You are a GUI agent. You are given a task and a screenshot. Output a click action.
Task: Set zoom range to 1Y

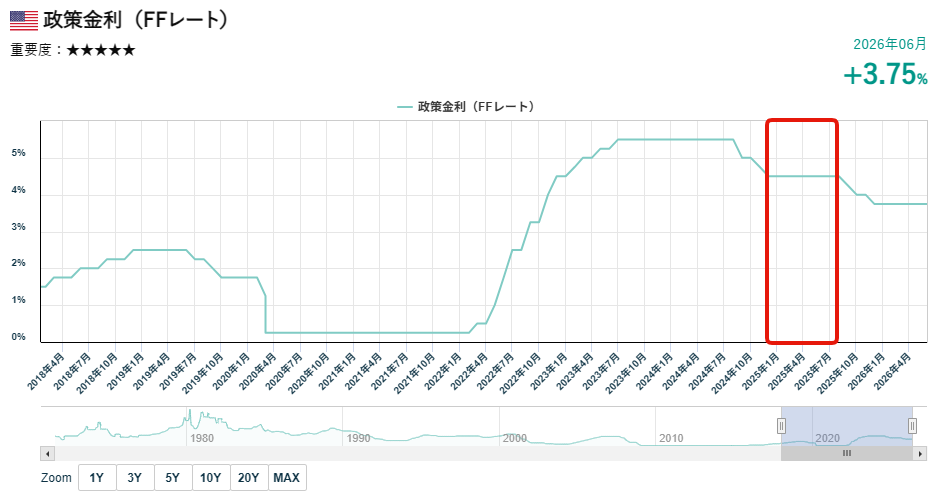[96, 478]
